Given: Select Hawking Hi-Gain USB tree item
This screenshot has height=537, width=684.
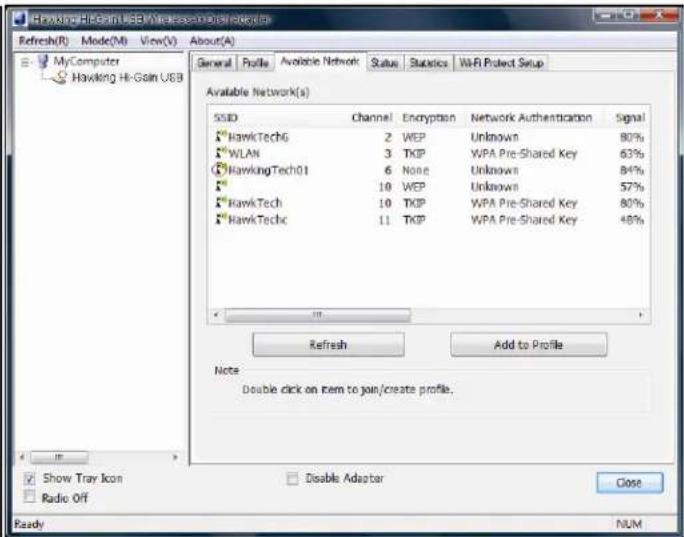Looking at the screenshot, I should coord(127,78).
